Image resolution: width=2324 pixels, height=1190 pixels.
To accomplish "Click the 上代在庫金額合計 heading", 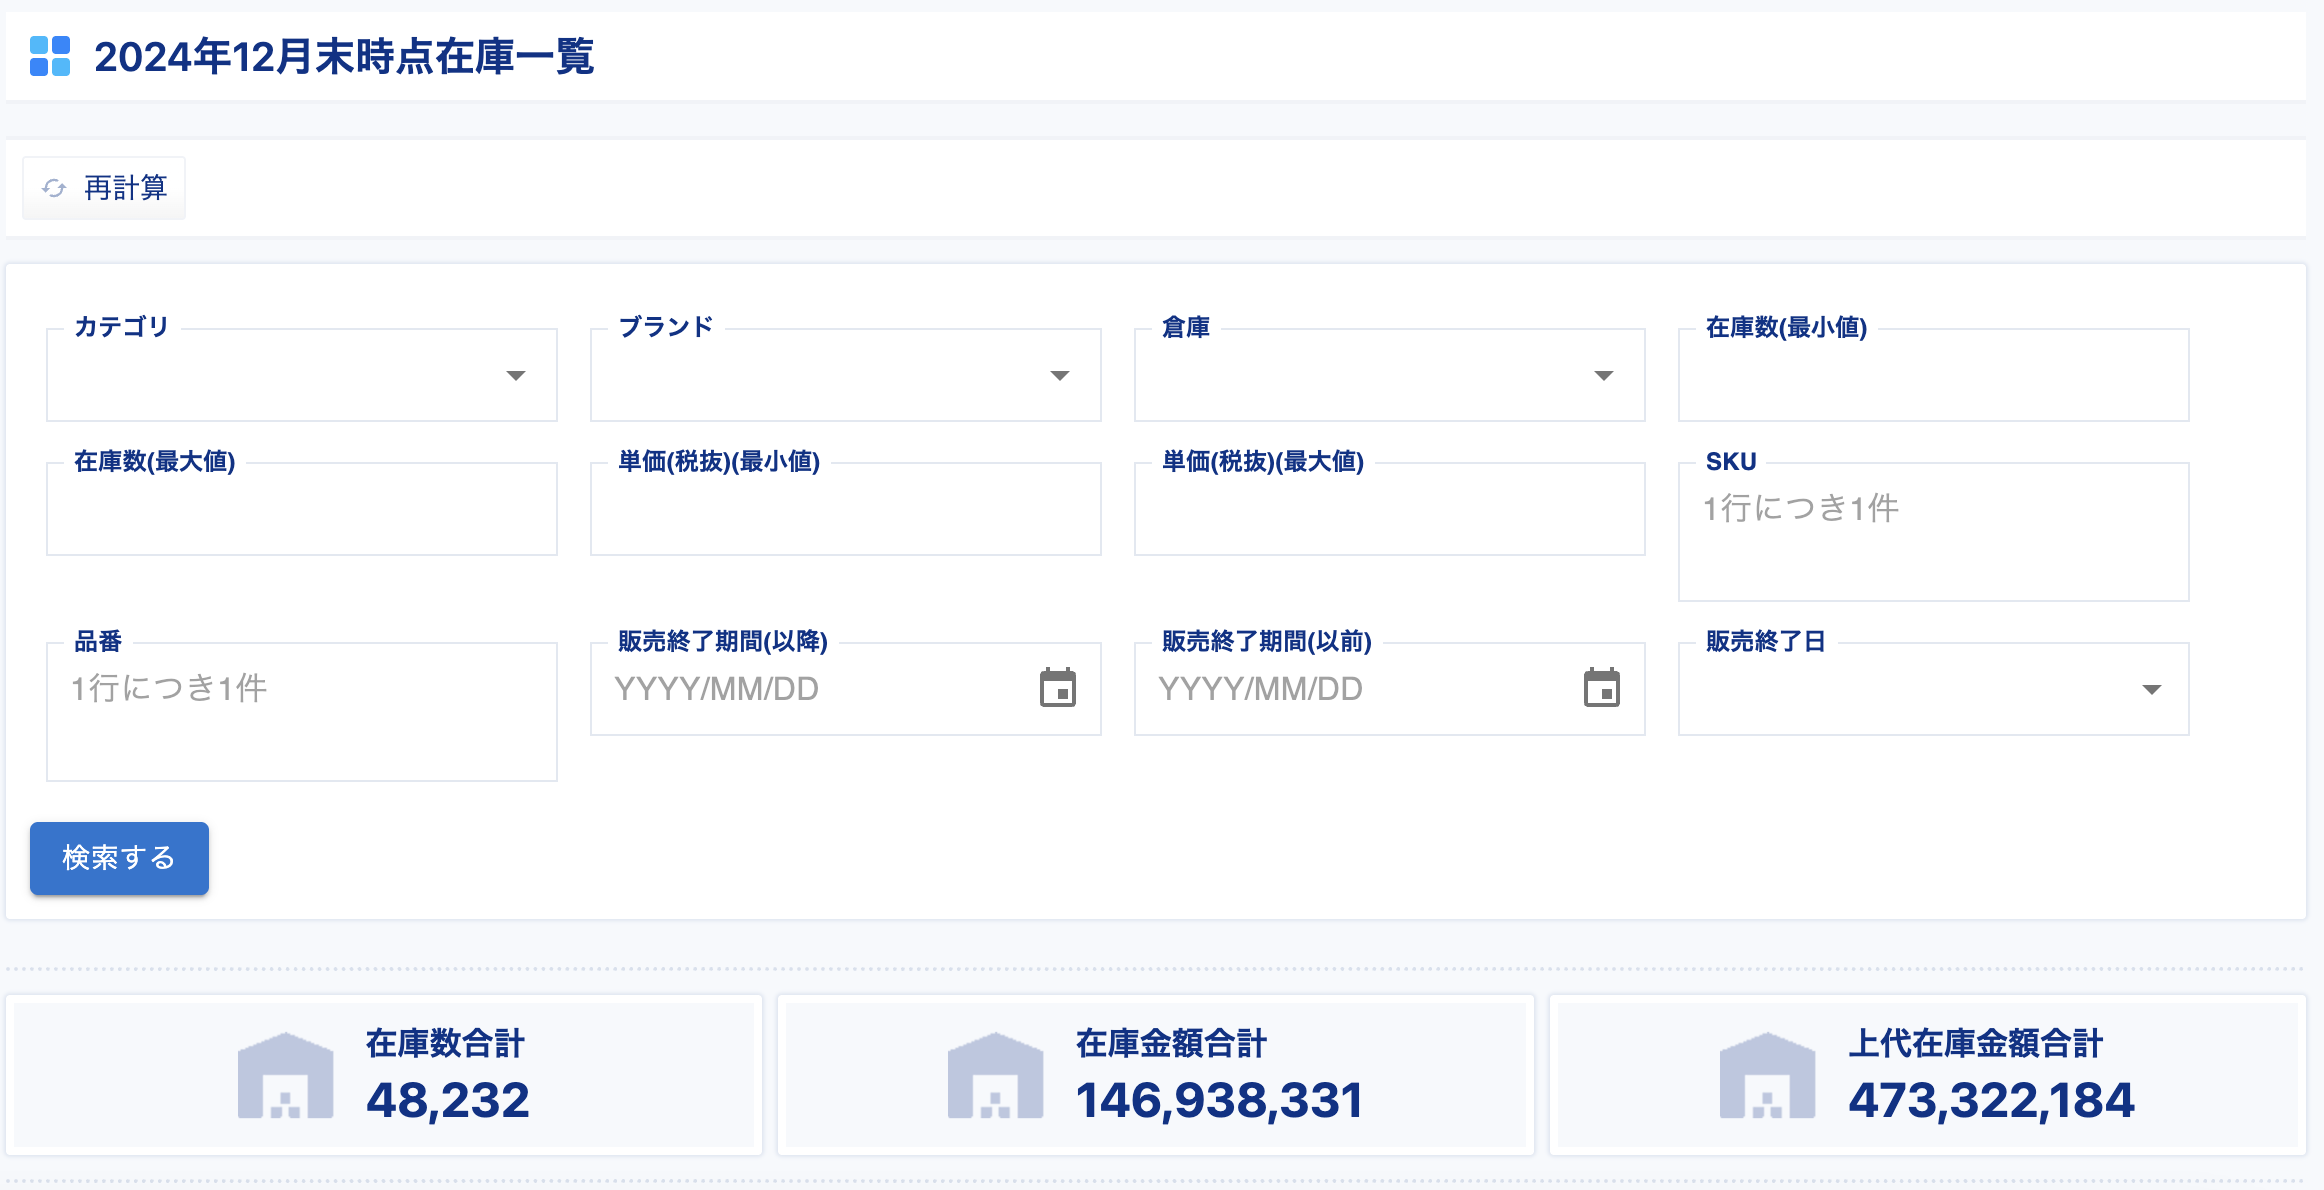I will click(1975, 1043).
